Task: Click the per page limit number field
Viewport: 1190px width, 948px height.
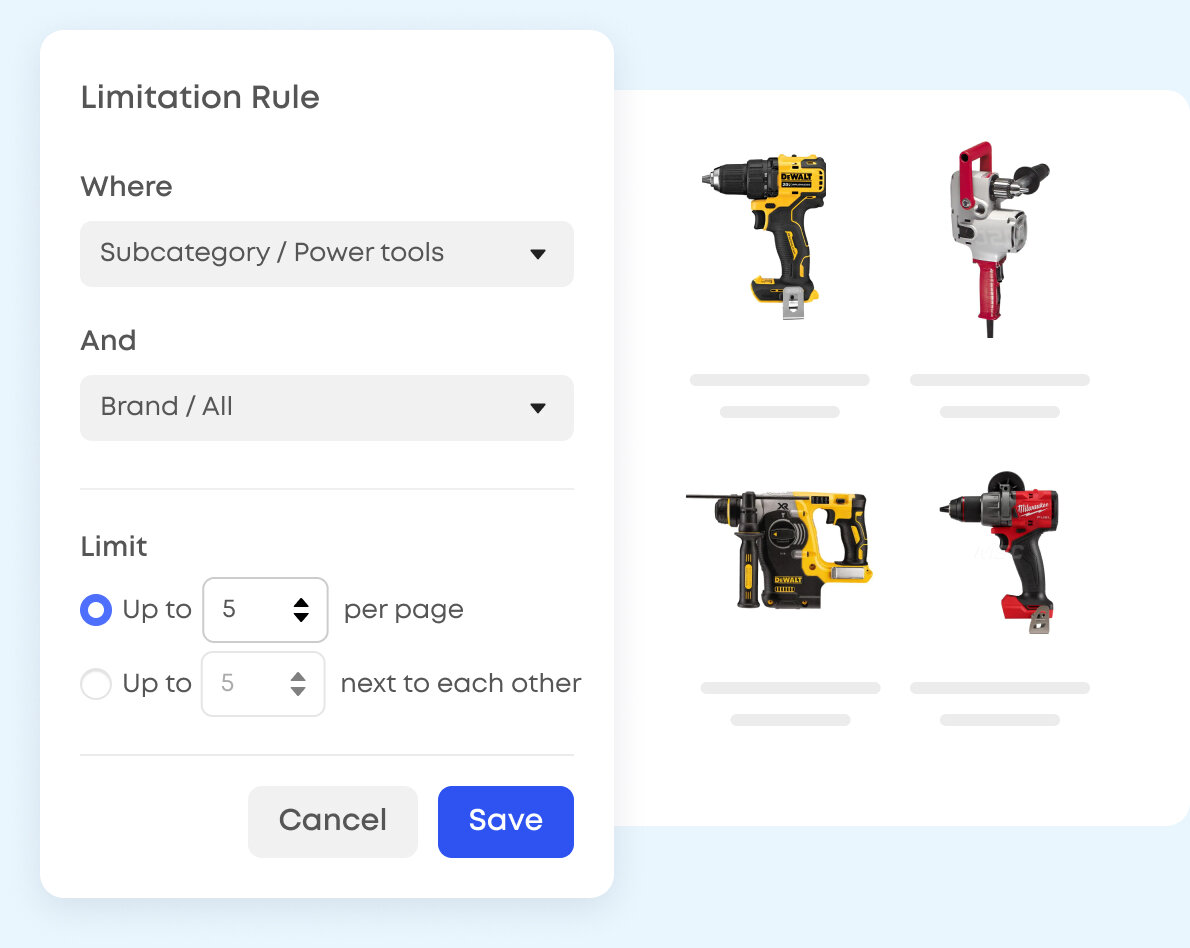Action: (x=265, y=609)
